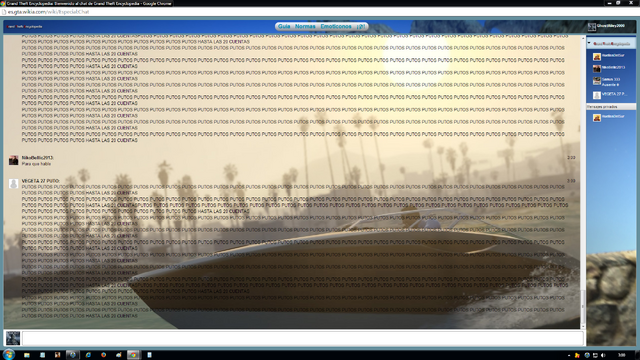Open the Guía link in chat header
This screenshot has width=640, height=360.
(x=284, y=27)
